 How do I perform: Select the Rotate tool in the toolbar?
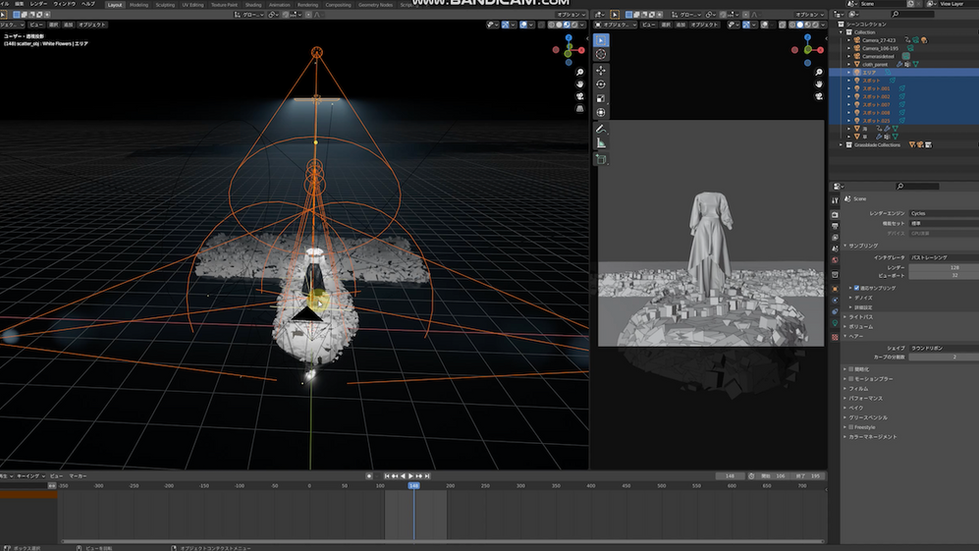pos(601,85)
